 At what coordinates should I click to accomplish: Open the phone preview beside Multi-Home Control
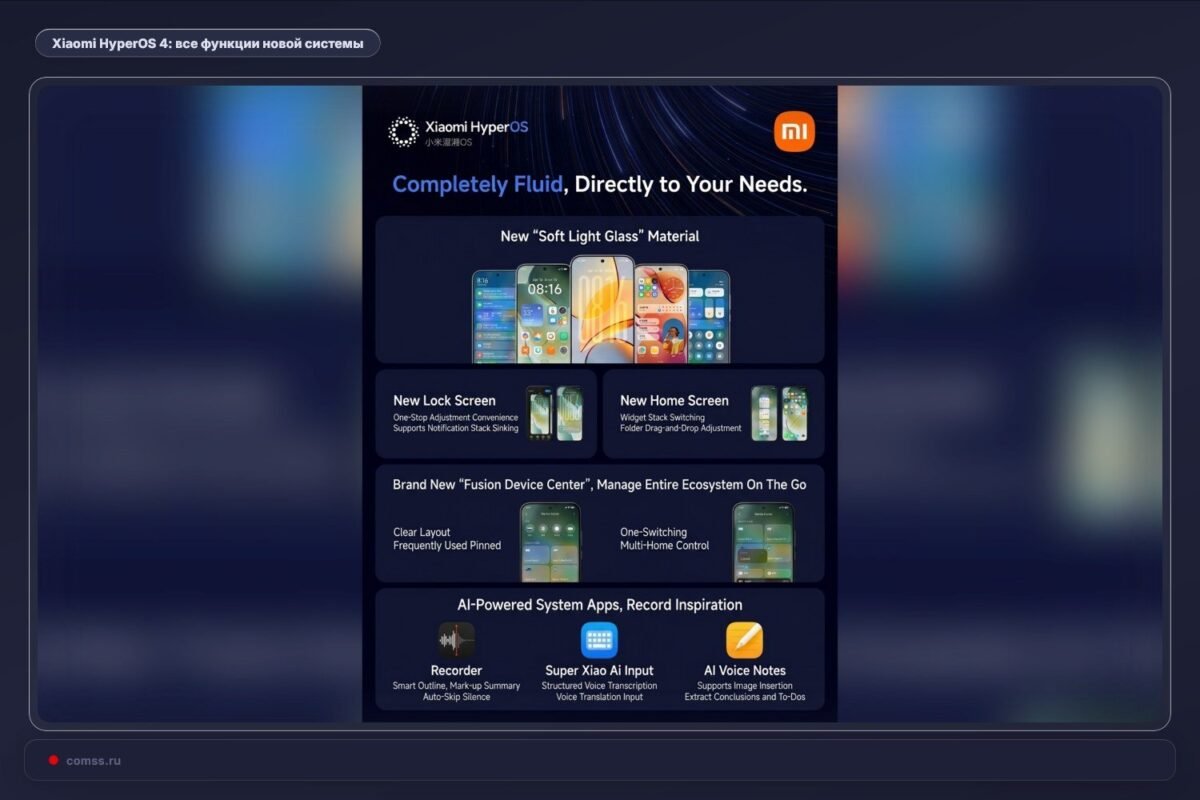tap(764, 541)
